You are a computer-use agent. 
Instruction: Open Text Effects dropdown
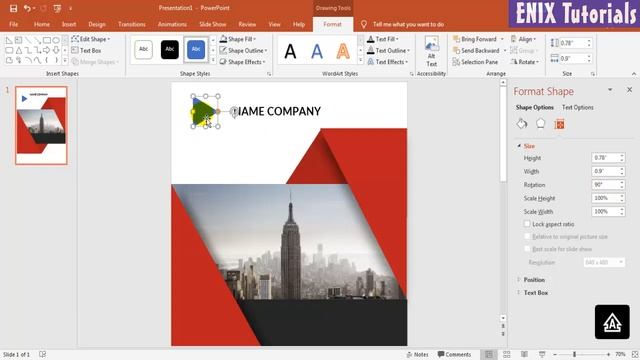[x=387, y=62]
